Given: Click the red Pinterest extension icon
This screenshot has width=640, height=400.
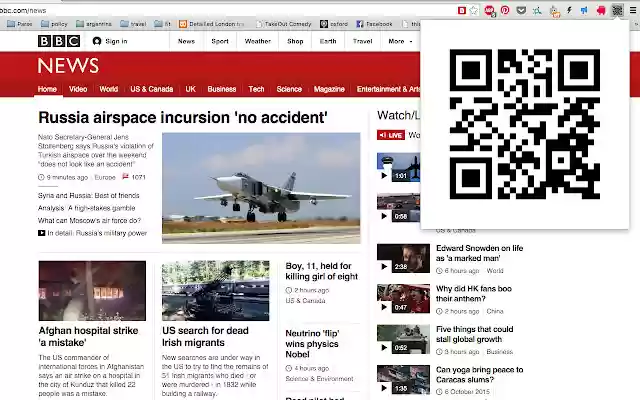Looking at the screenshot, I should pos(505,9).
